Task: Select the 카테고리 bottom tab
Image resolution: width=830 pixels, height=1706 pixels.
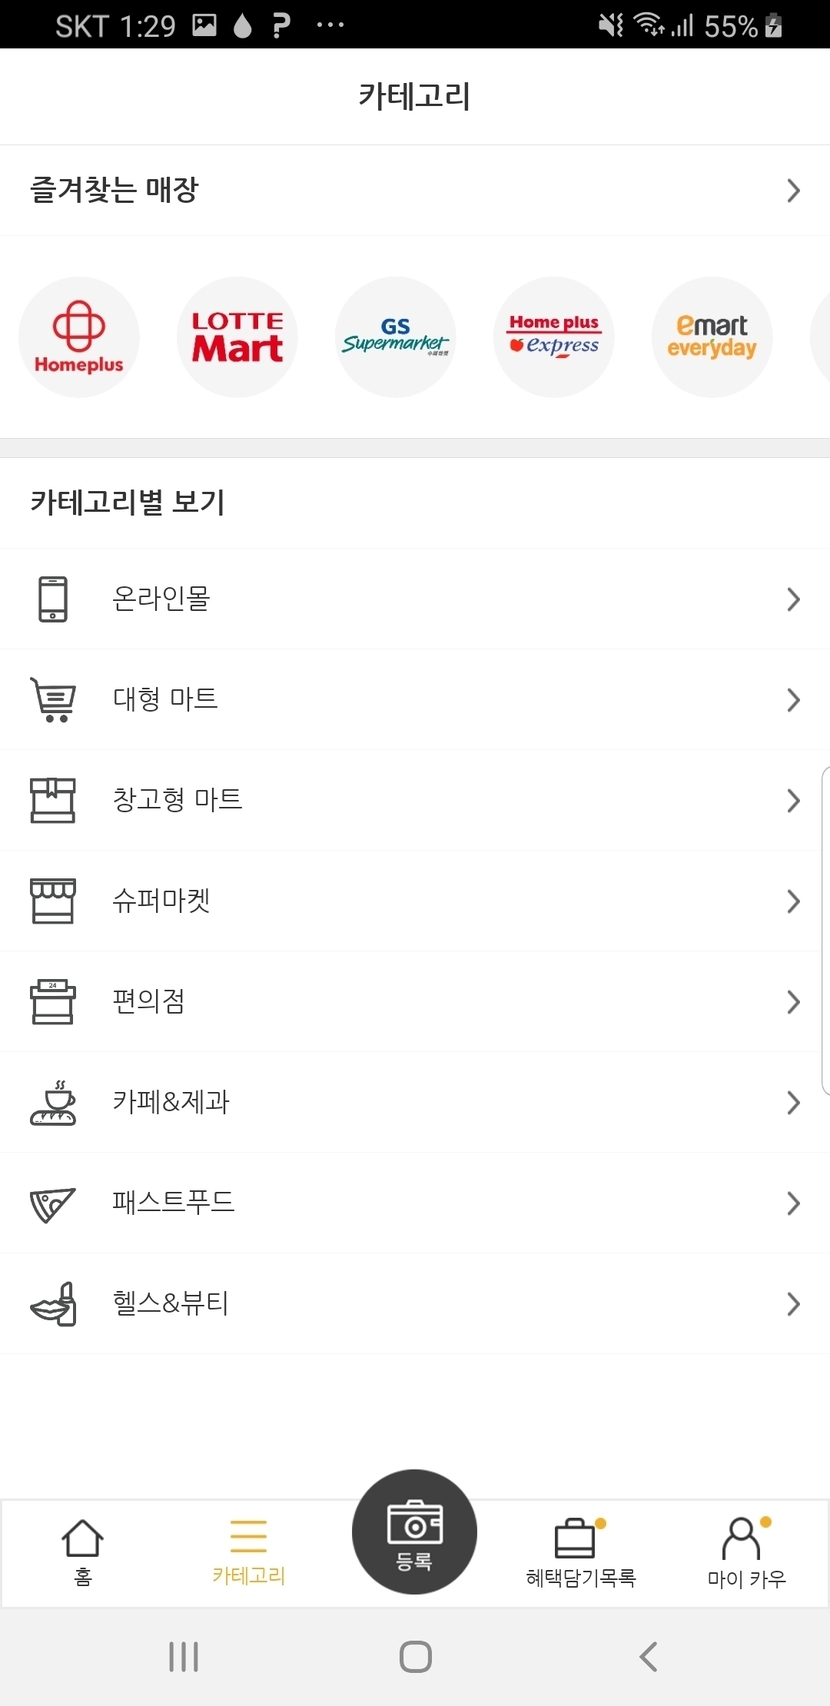Action: point(248,1553)
